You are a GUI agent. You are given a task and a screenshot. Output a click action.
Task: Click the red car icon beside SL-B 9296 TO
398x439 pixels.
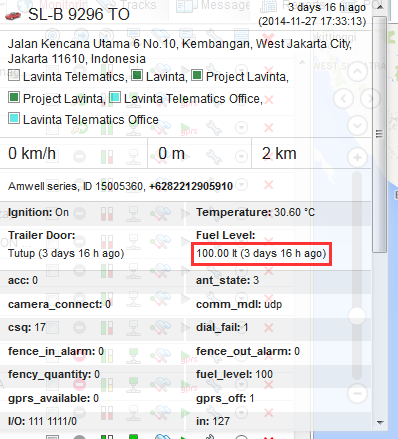[13, 15]
